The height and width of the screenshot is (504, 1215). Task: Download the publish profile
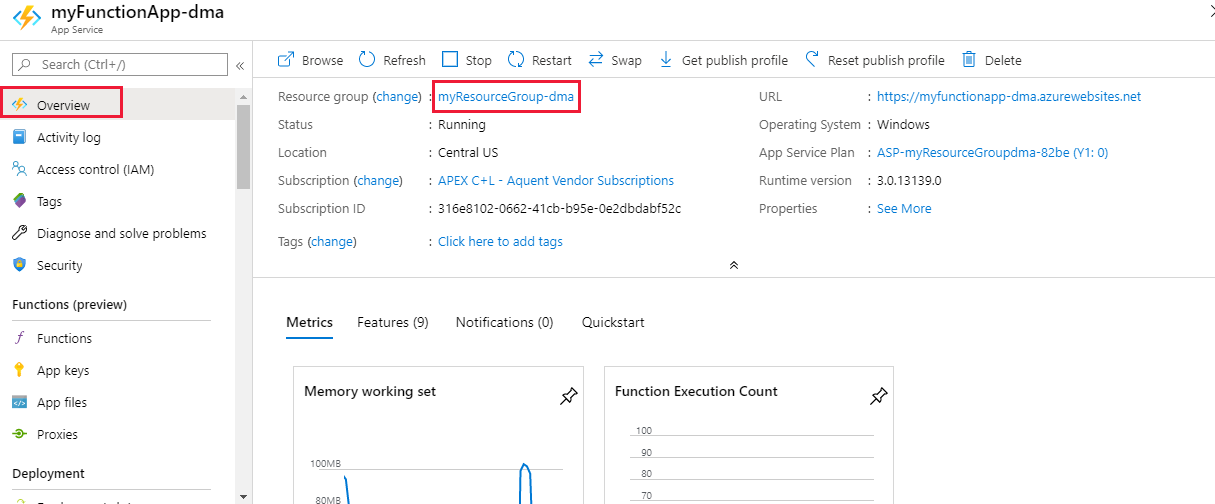[x=666, y=60]
